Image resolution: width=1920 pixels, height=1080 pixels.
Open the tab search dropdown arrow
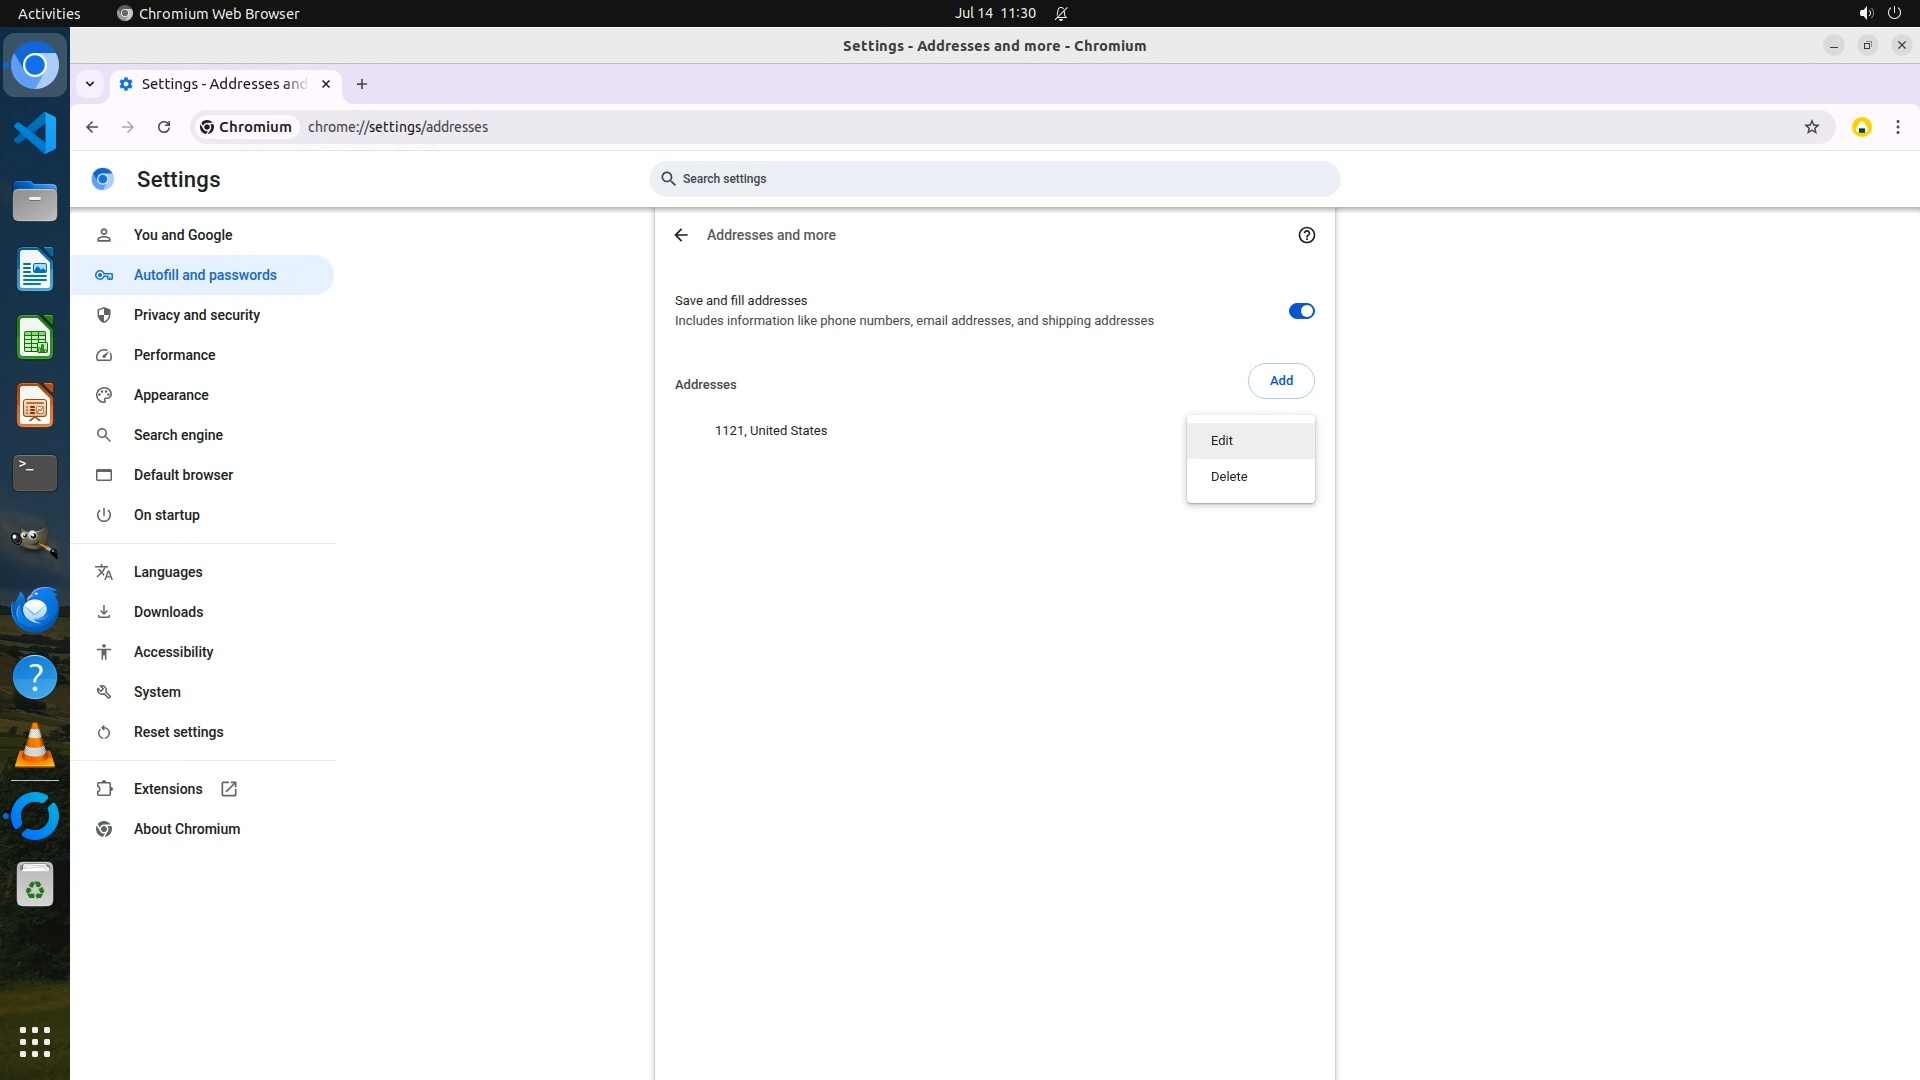point(90,84)
